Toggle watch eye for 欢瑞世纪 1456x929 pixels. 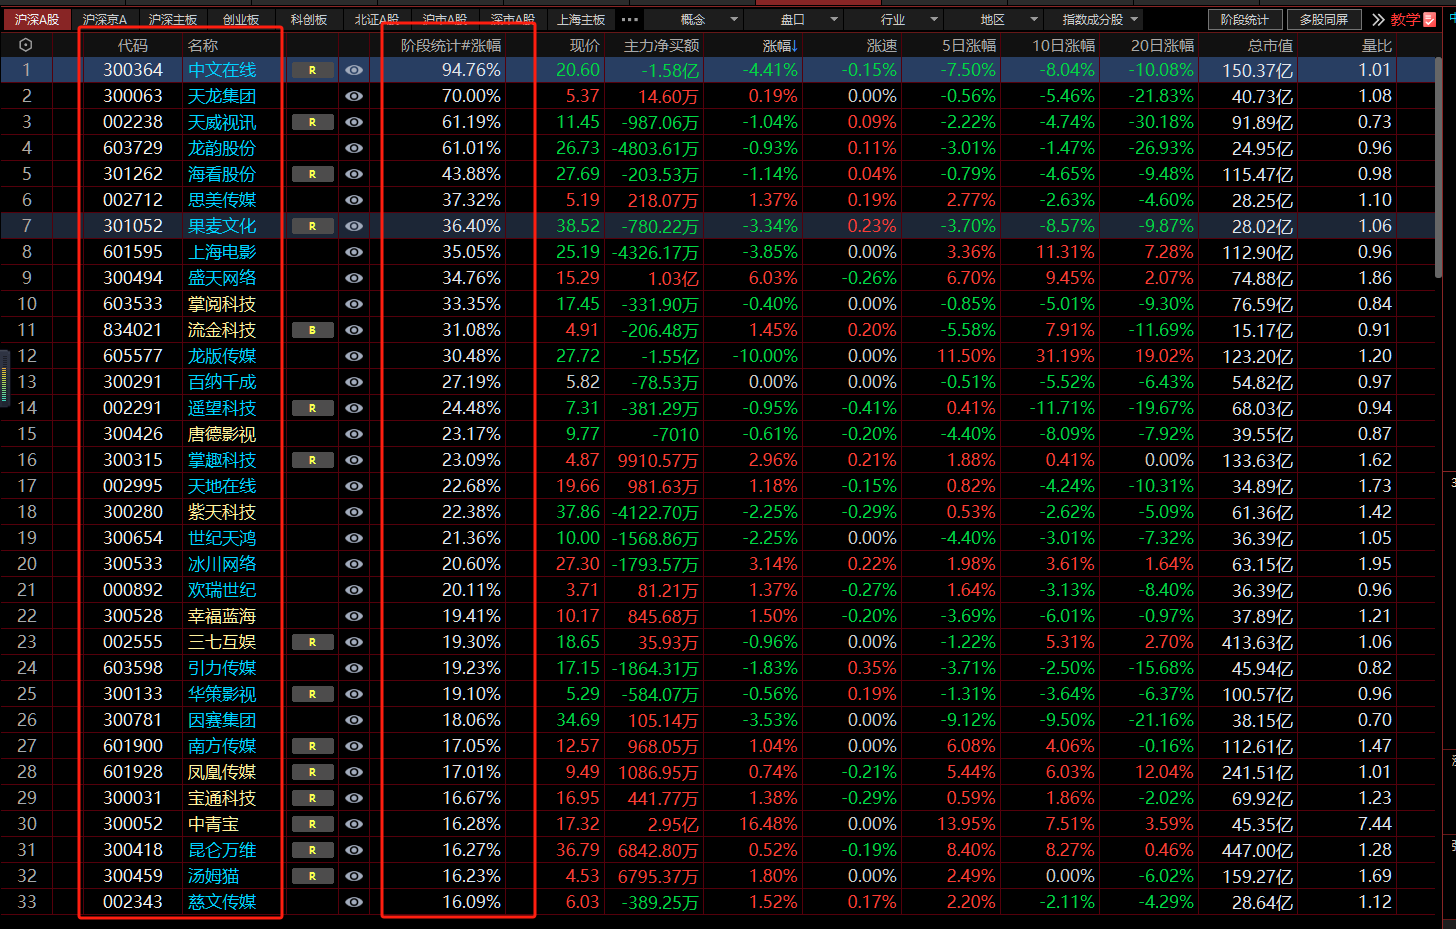[x=354, y=590]
